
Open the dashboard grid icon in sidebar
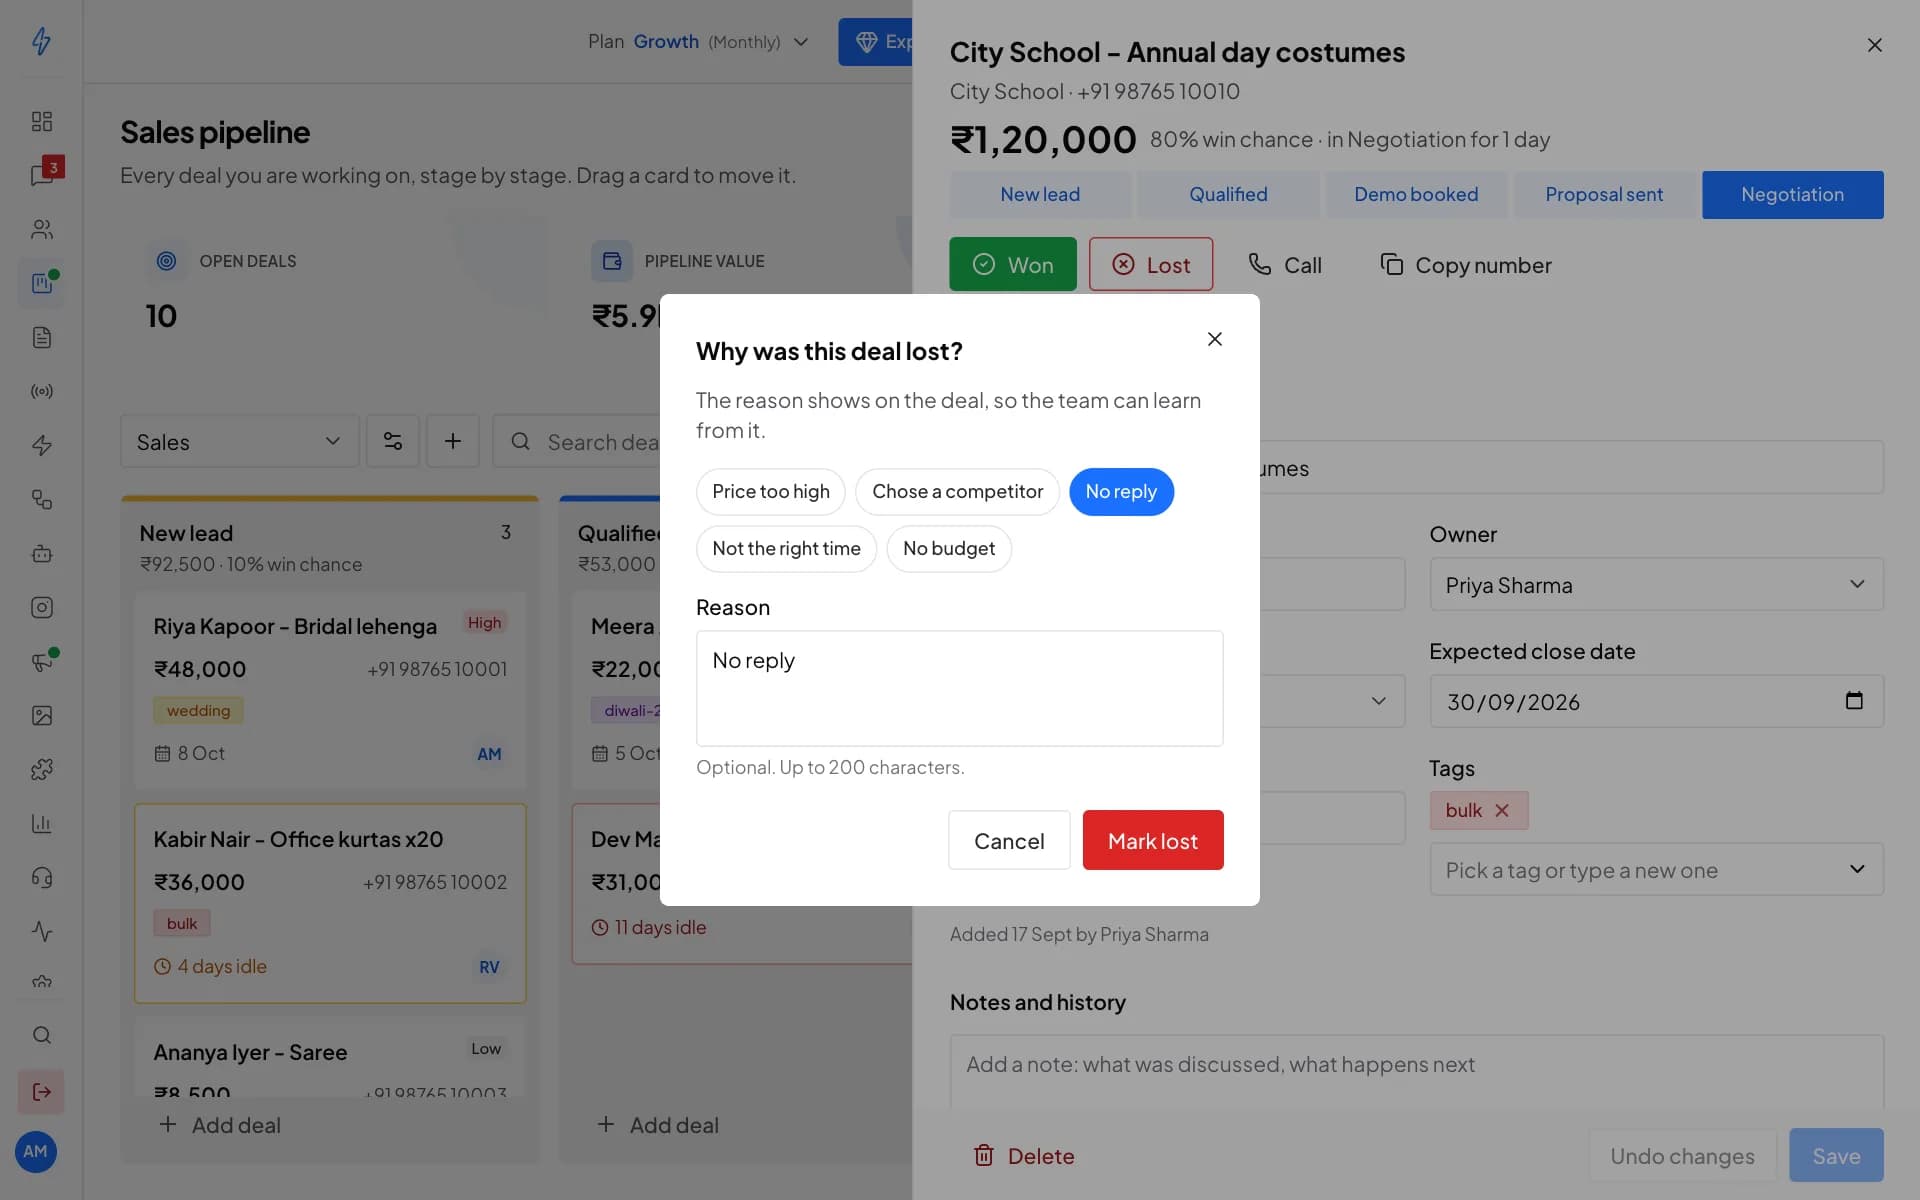click(x=42, y=121)
